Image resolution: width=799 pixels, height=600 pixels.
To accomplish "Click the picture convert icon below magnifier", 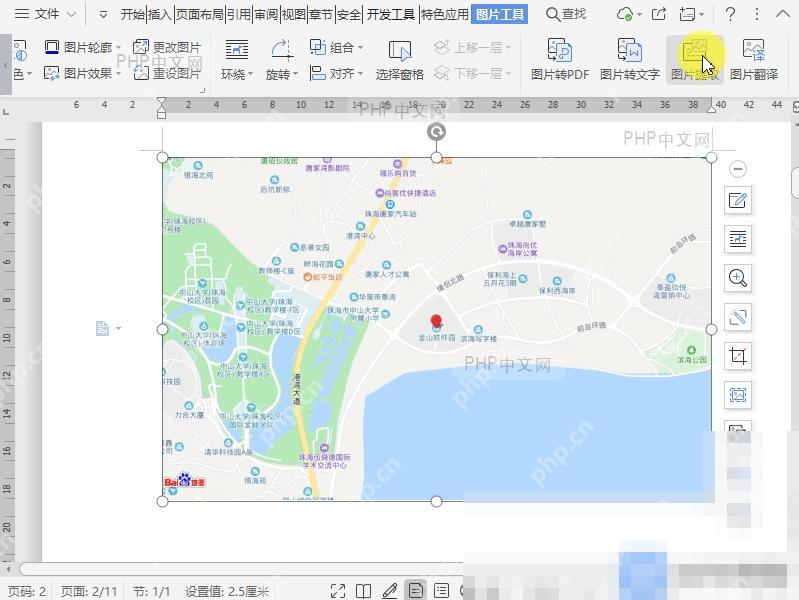I will click(x=737, y=317).
